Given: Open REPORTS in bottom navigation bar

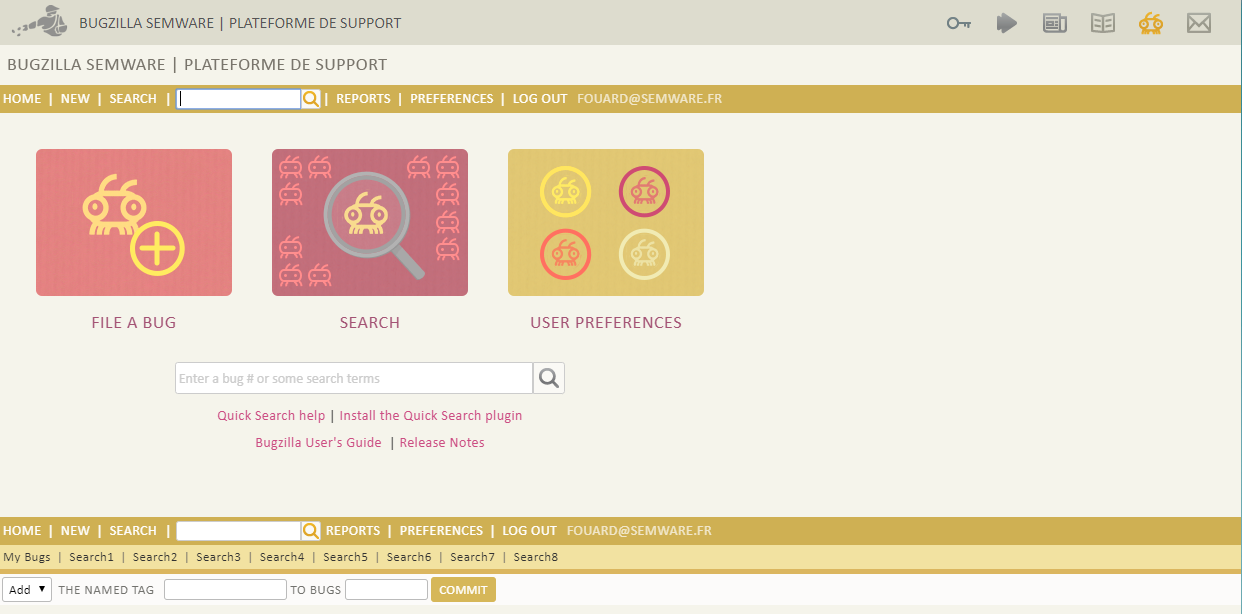Looking at the screenshot, I should point(353,531).
